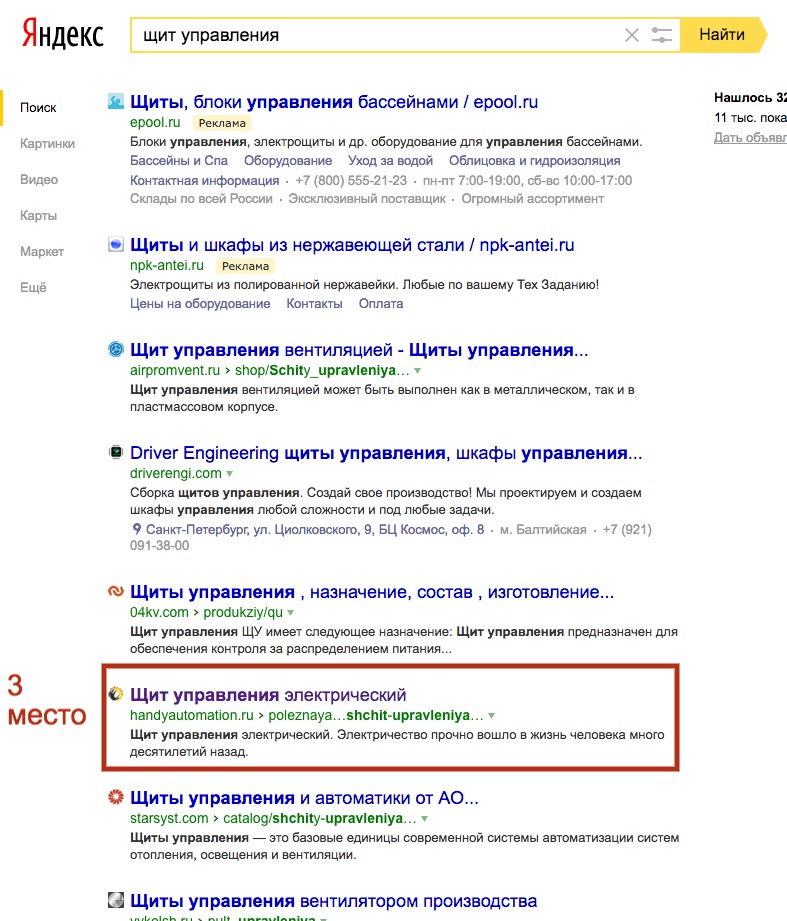This screenshot has height=921, width=787.
Task: Click 04kv.com favicon icon
Action: 116,591
